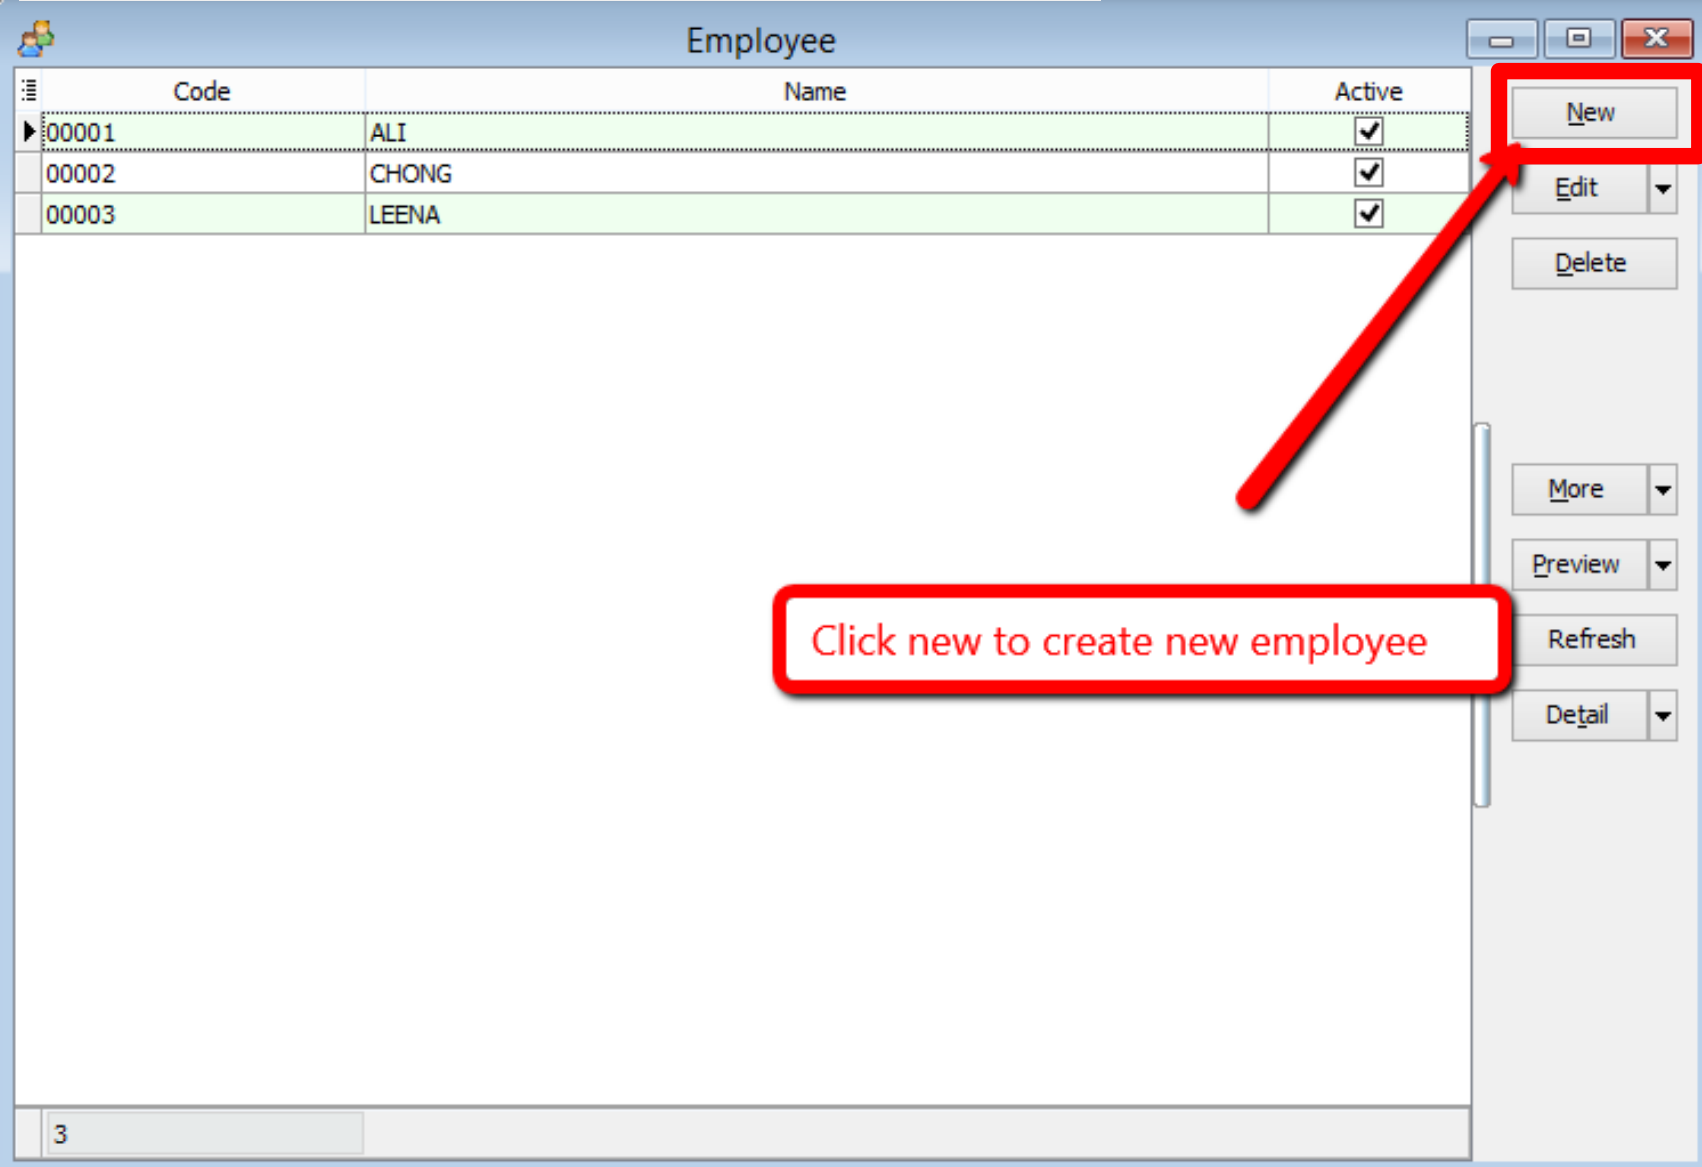
Task: Open the Preview dropdown arrow
Action: coord(1664,565)
